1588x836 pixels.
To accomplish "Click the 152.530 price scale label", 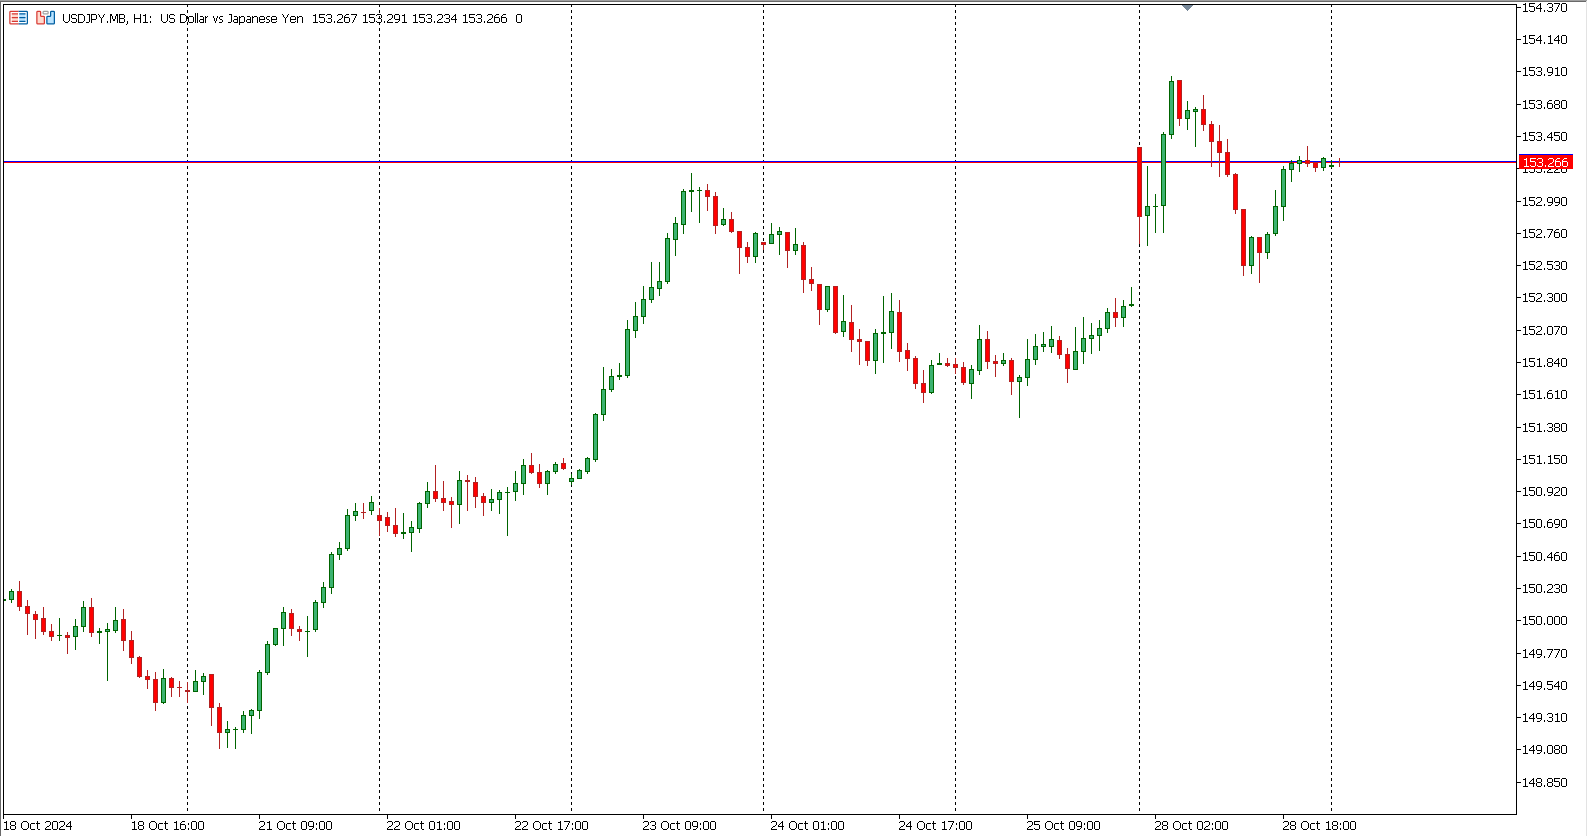I will (x=1545, y=266).
